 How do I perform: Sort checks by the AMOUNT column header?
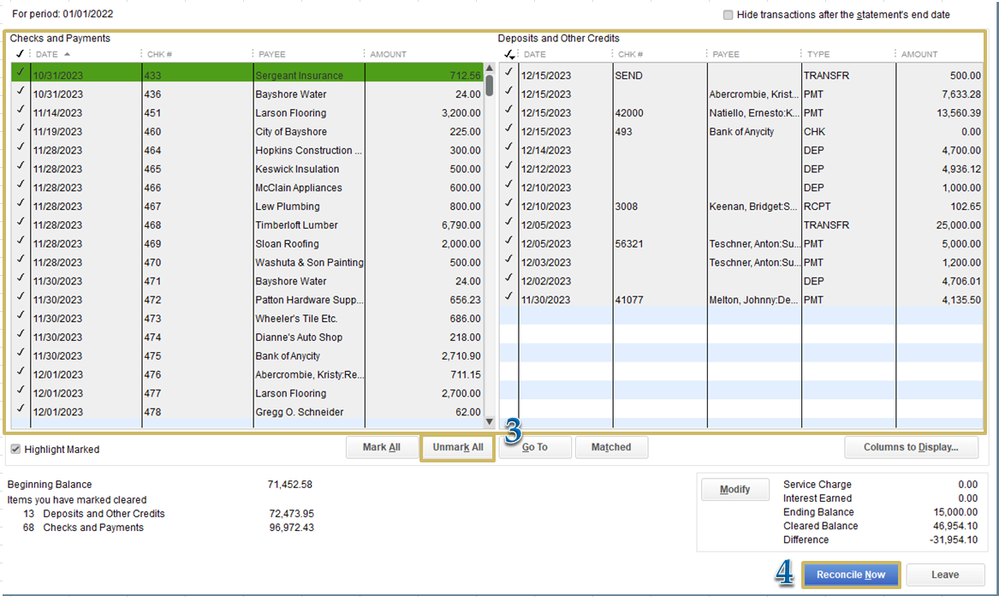click(x=388, y=54)
